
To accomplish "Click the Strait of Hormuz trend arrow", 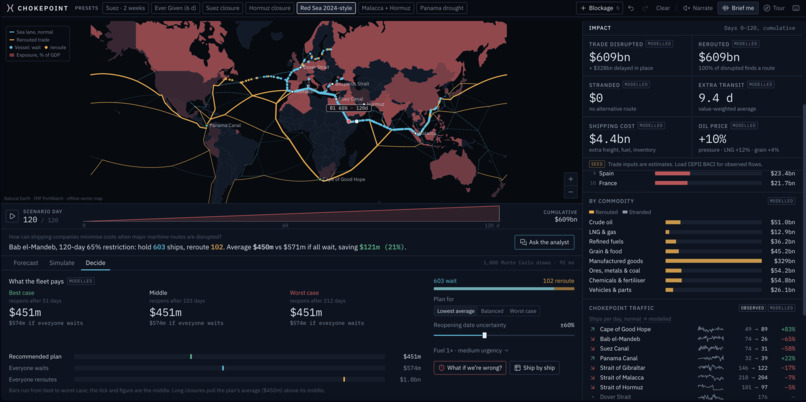I will coord(593,387).
